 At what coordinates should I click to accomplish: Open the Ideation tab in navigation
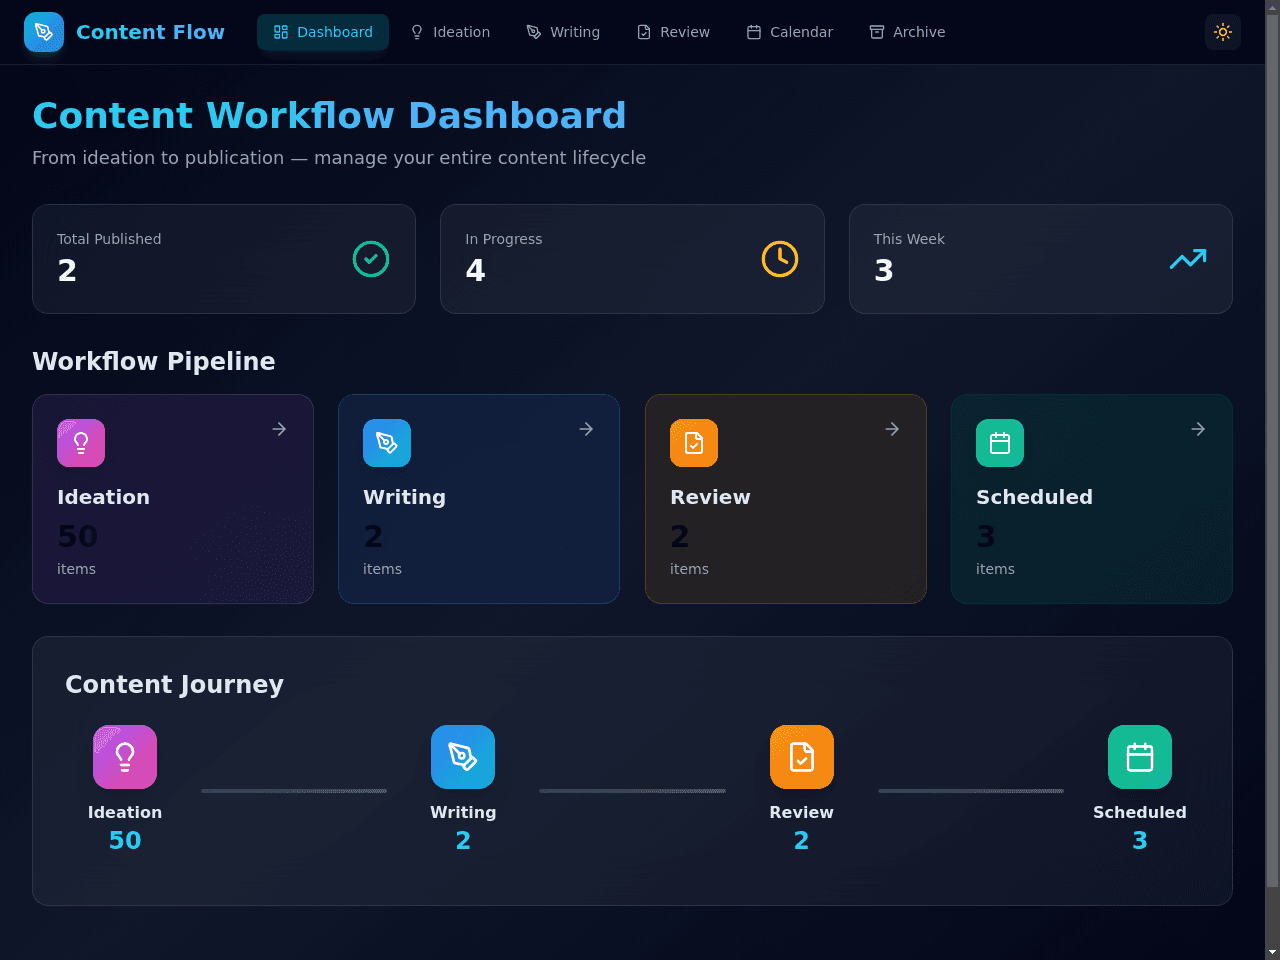pyautogui.click(x=450, y=32)
